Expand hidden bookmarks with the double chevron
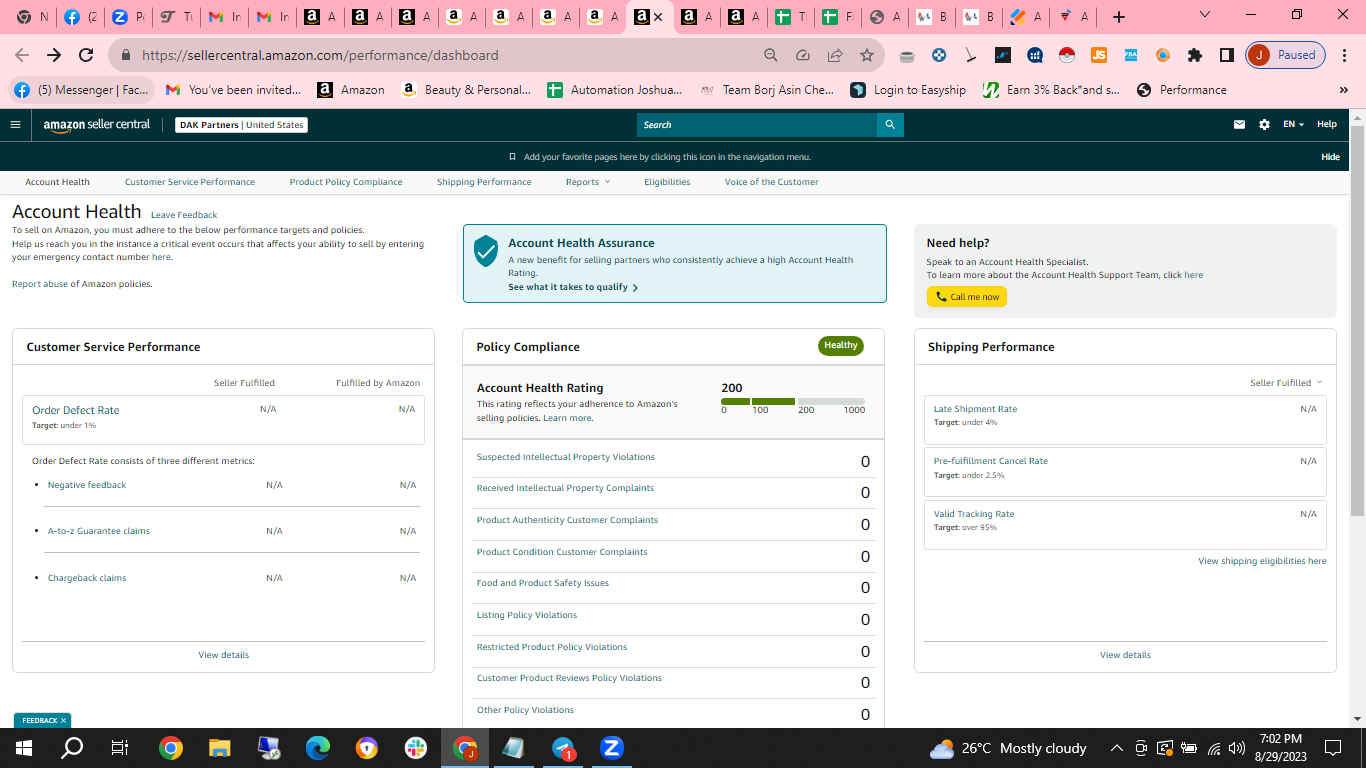 pyautogui.click(x=1343, y=90)
